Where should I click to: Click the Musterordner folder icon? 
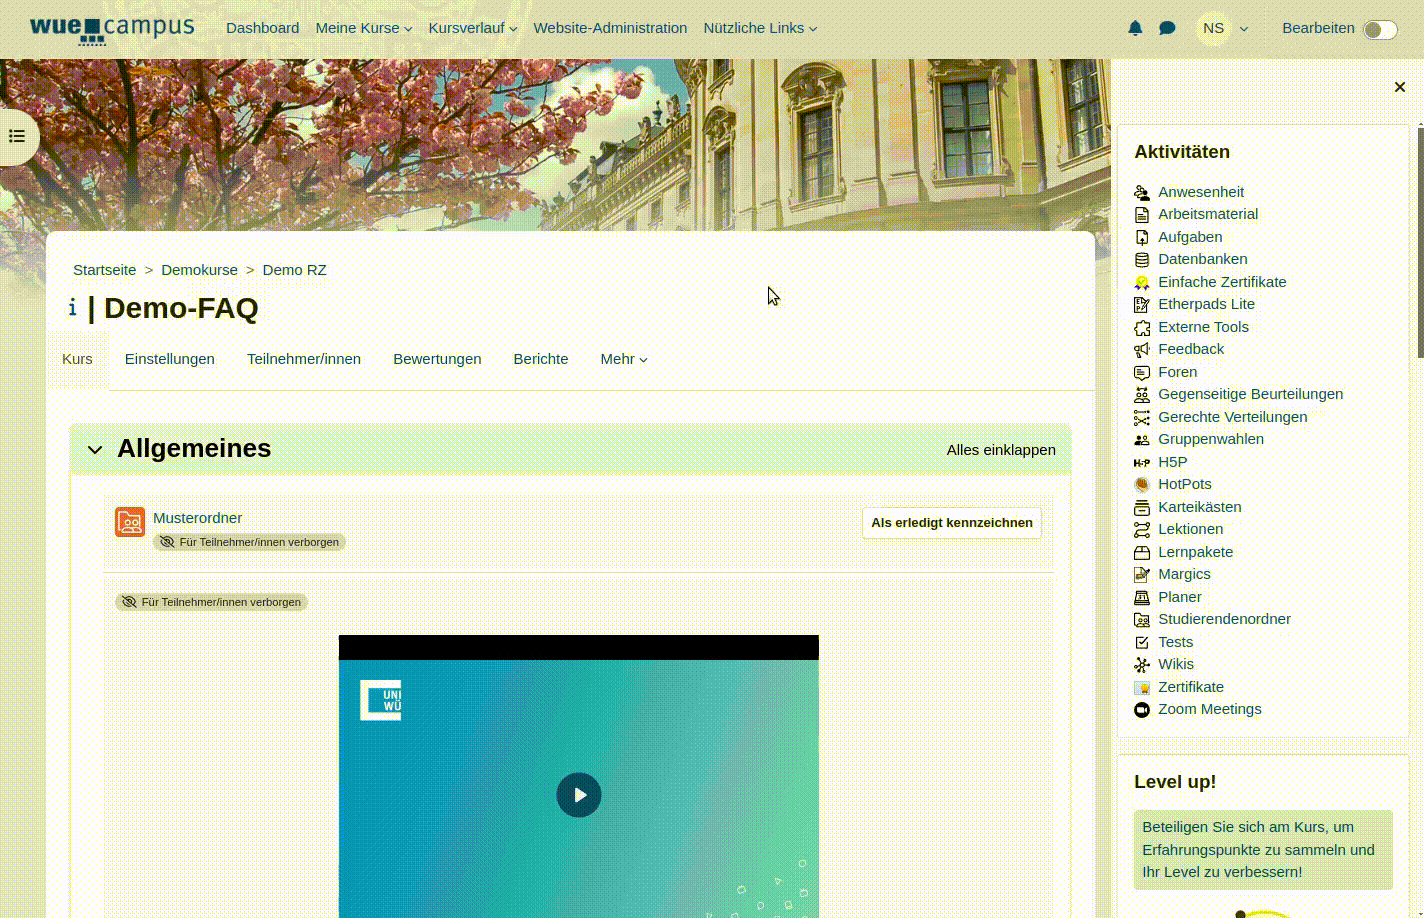(130, 522)
